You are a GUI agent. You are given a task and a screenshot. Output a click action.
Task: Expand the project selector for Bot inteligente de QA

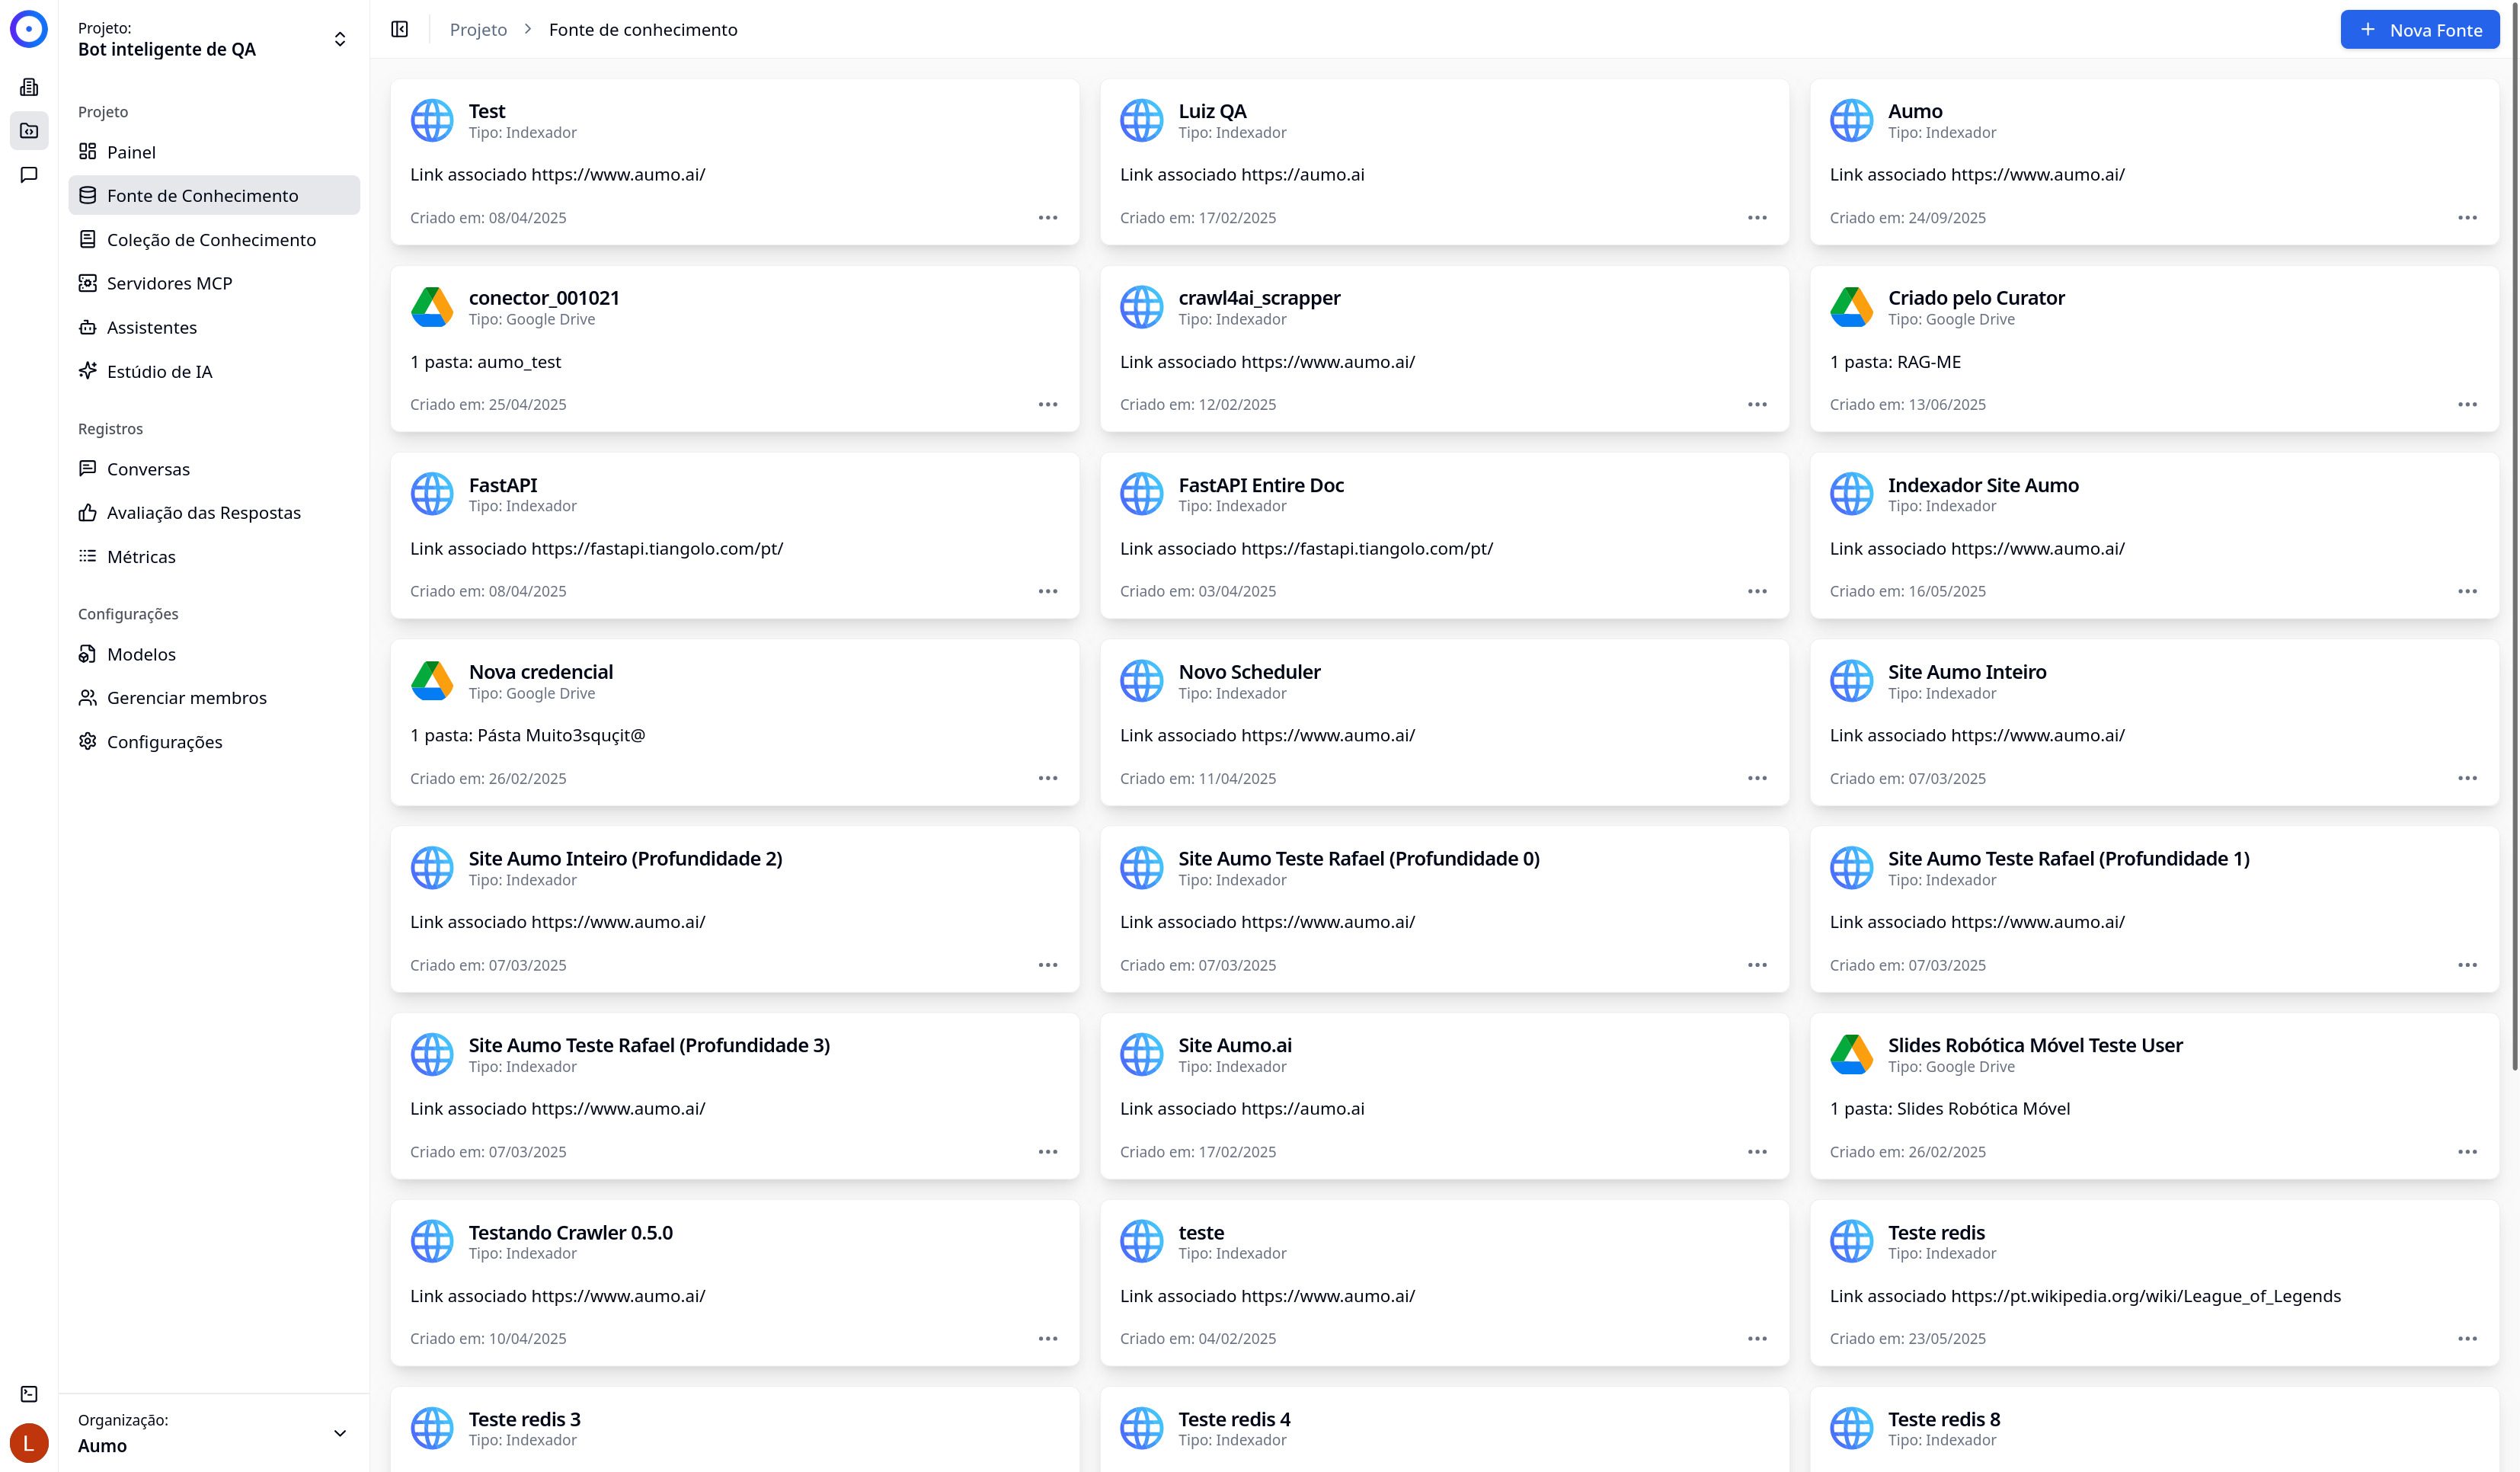coord(340,38)
